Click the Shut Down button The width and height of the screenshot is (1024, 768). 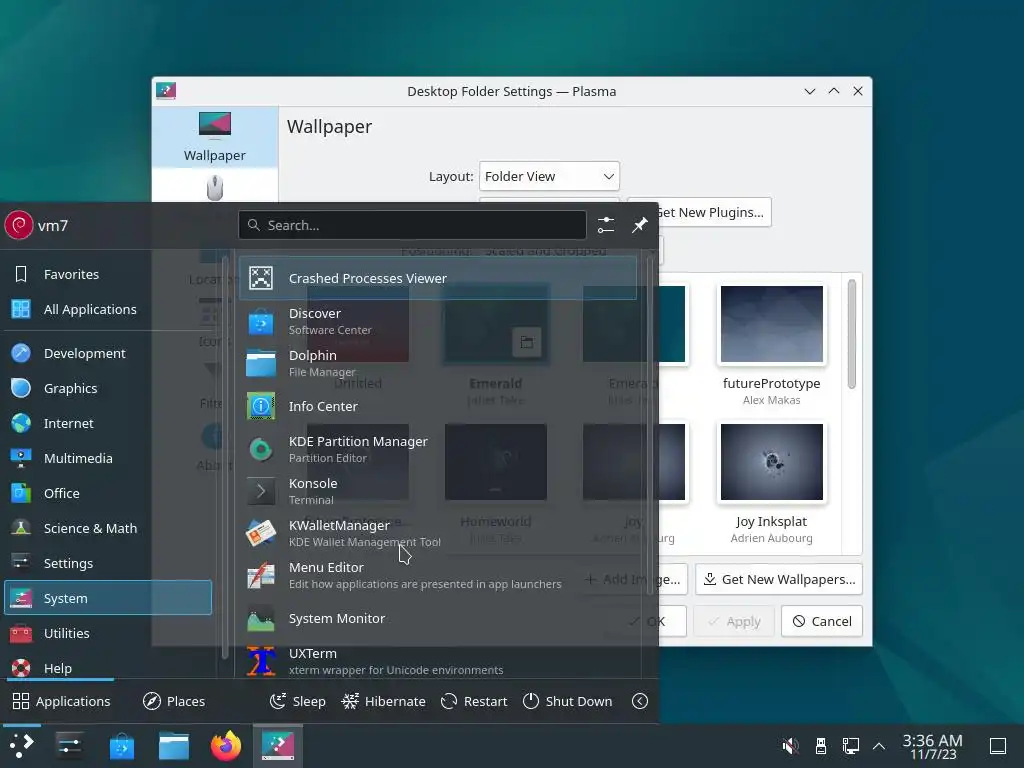[x=568, y=701]
